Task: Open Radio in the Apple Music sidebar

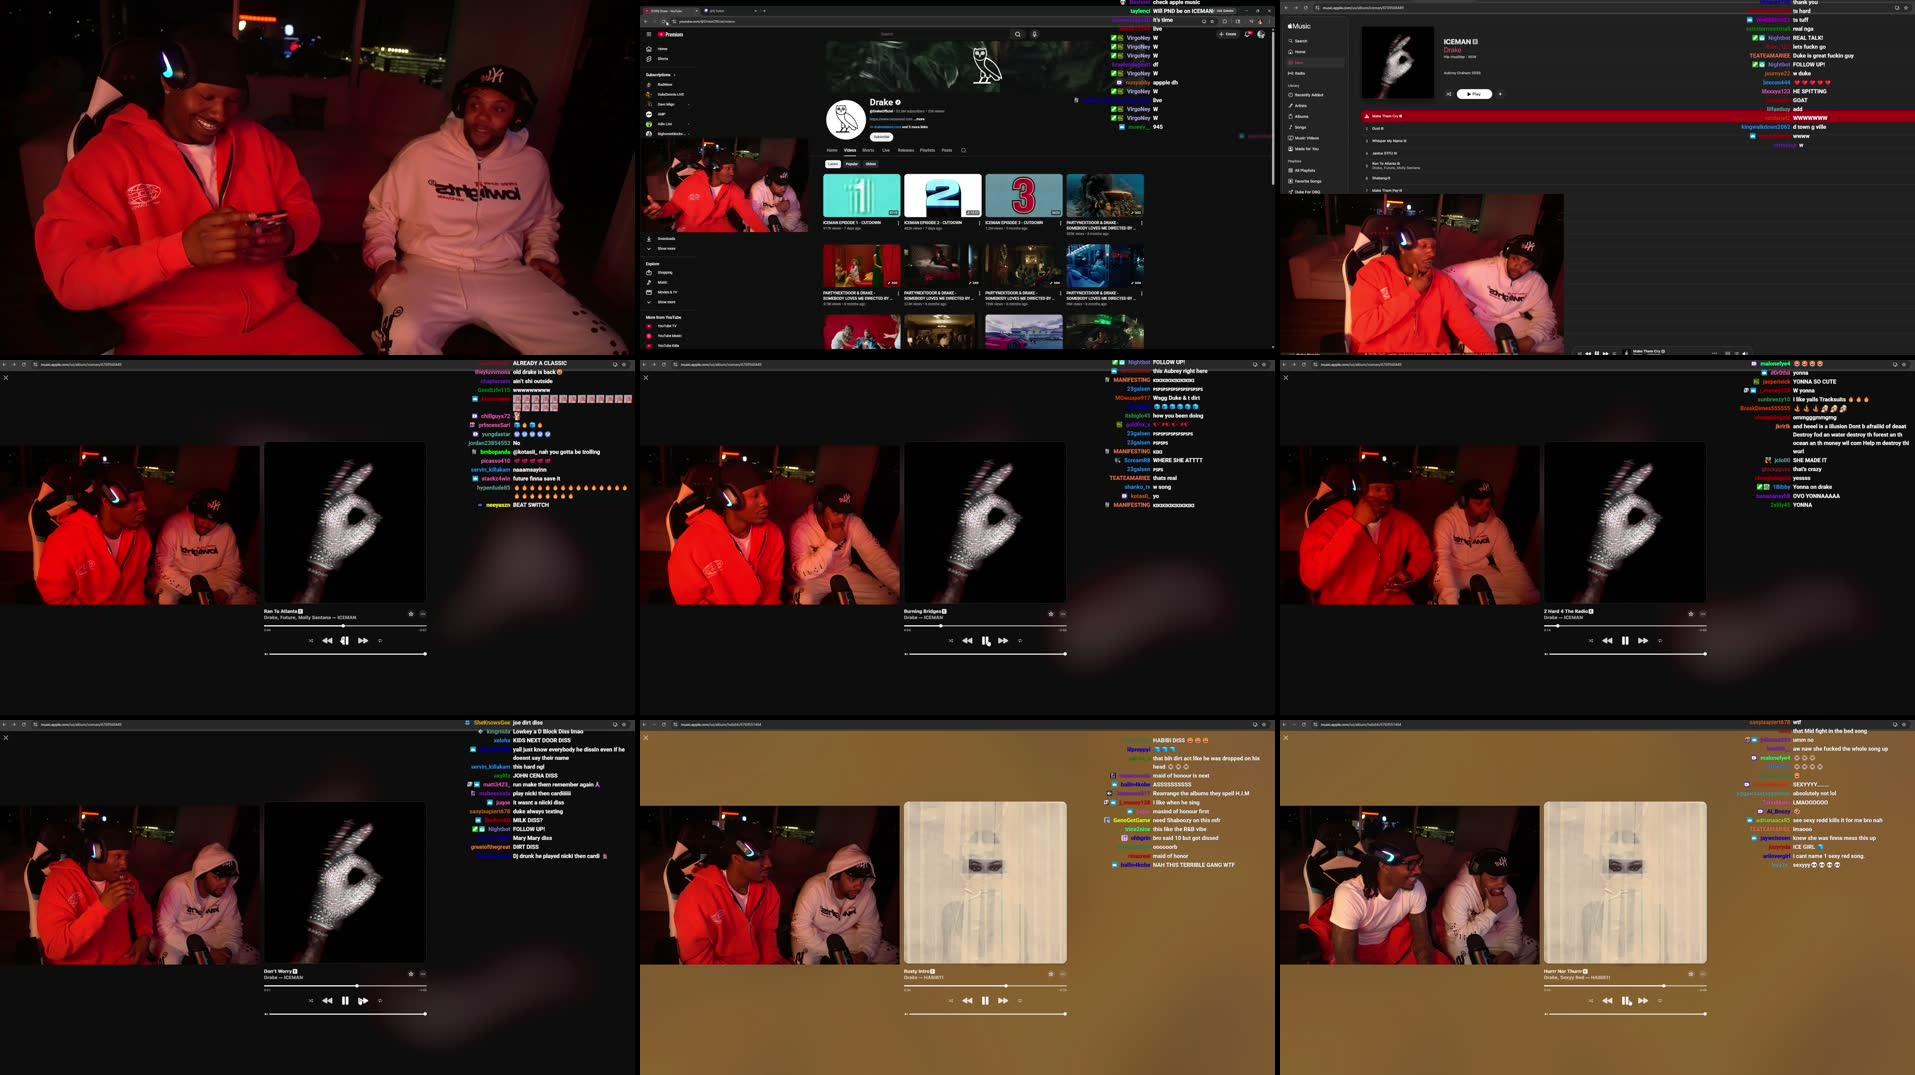Action: (1297, 73)
